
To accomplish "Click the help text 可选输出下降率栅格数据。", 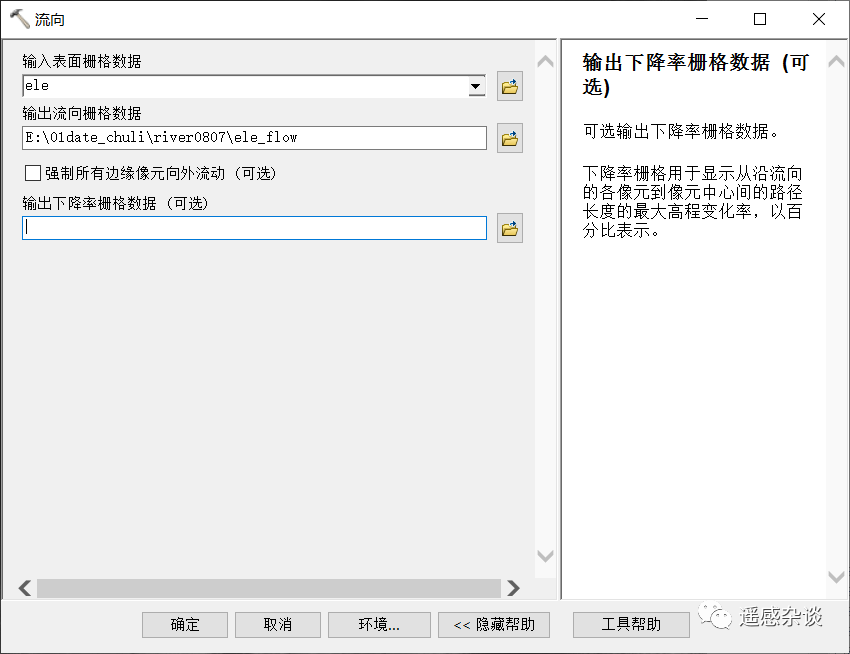I will click(681, 131).
